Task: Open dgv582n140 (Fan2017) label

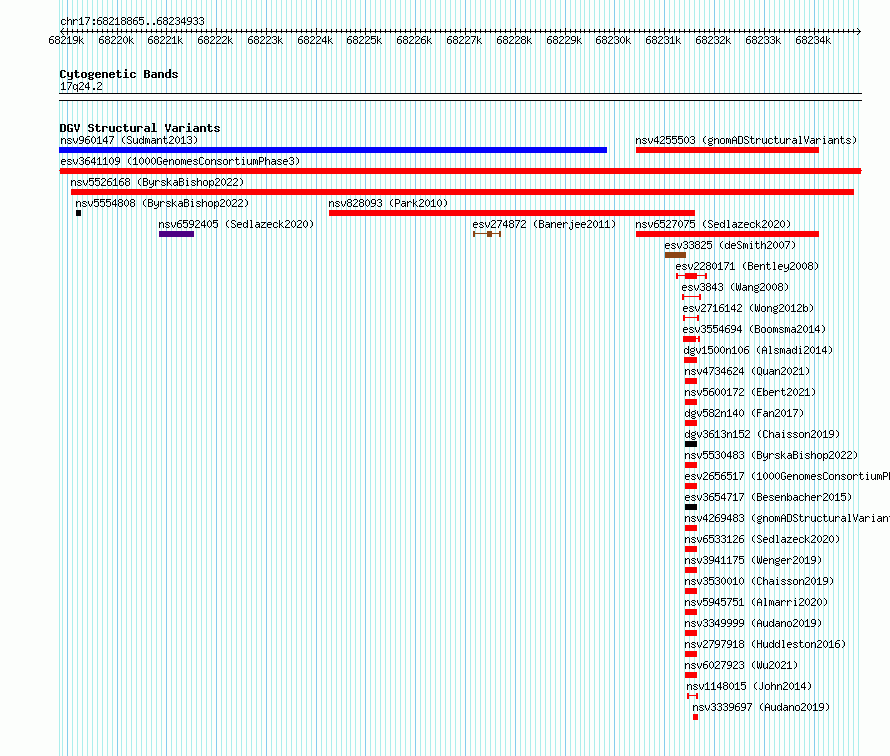Action: 744,413
